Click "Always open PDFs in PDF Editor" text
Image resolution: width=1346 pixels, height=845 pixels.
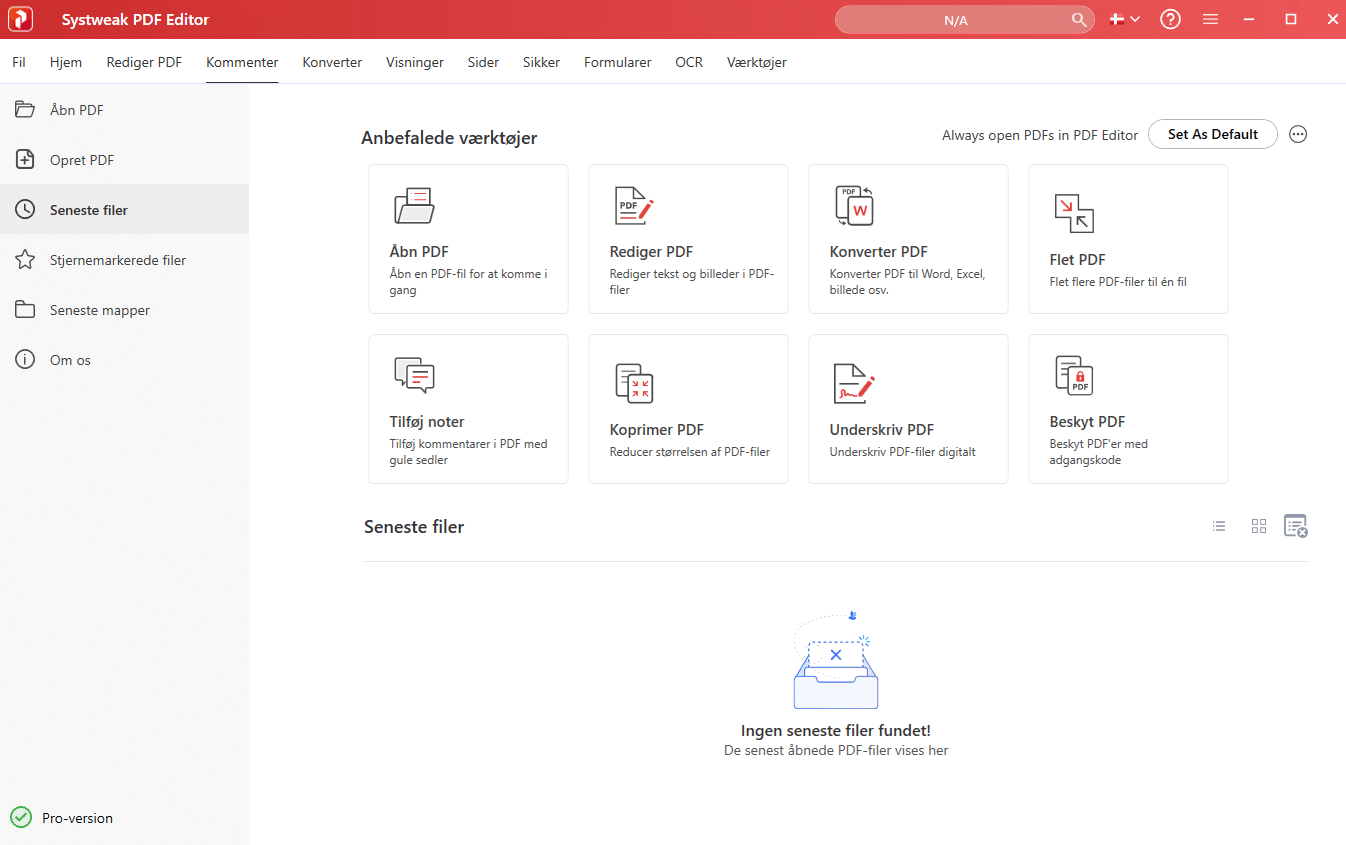1040,135
